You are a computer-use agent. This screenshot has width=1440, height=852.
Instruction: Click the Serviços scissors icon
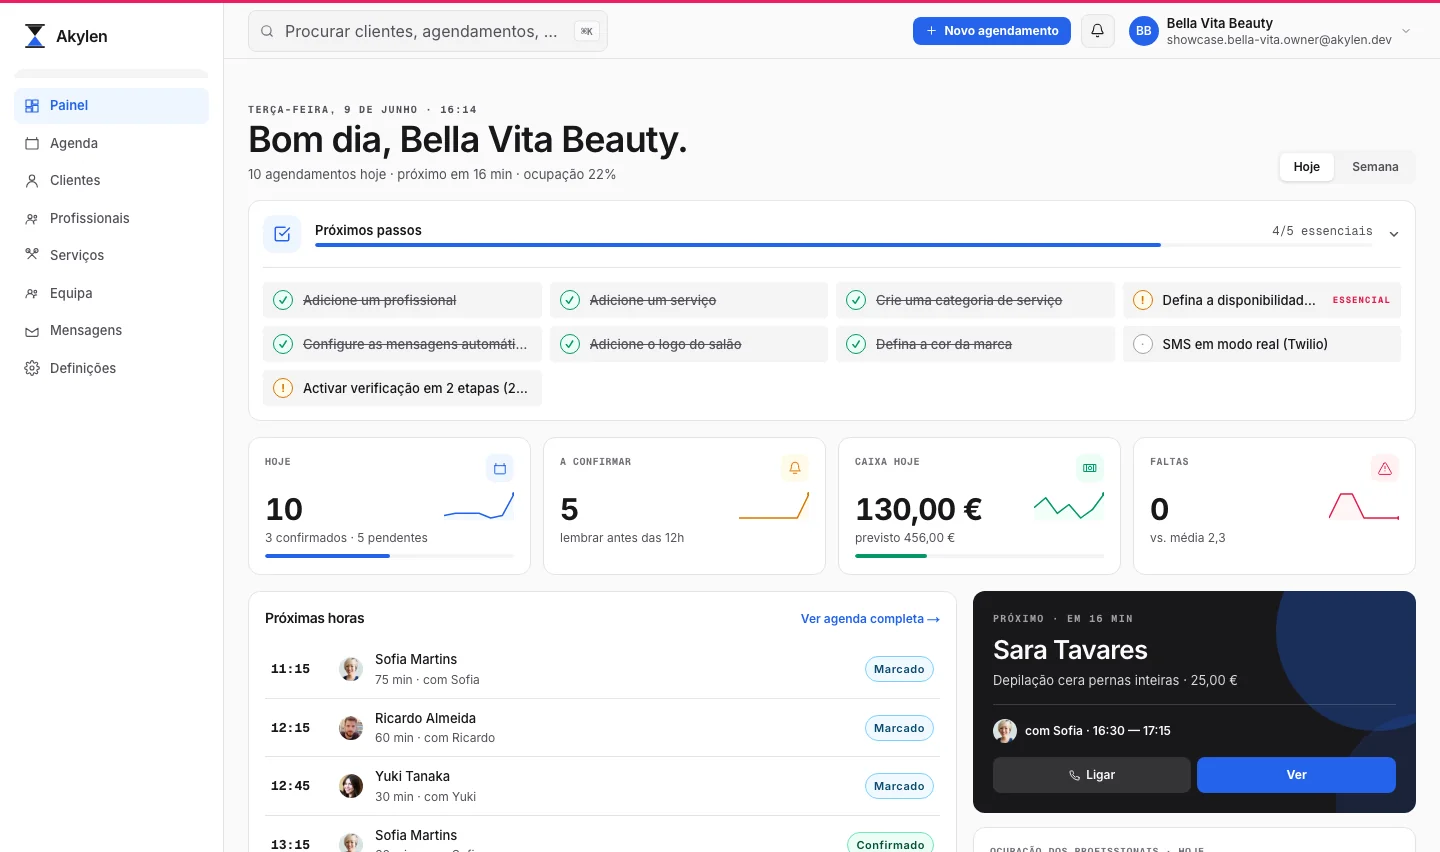pyautogui.click(x=32, y=255)
